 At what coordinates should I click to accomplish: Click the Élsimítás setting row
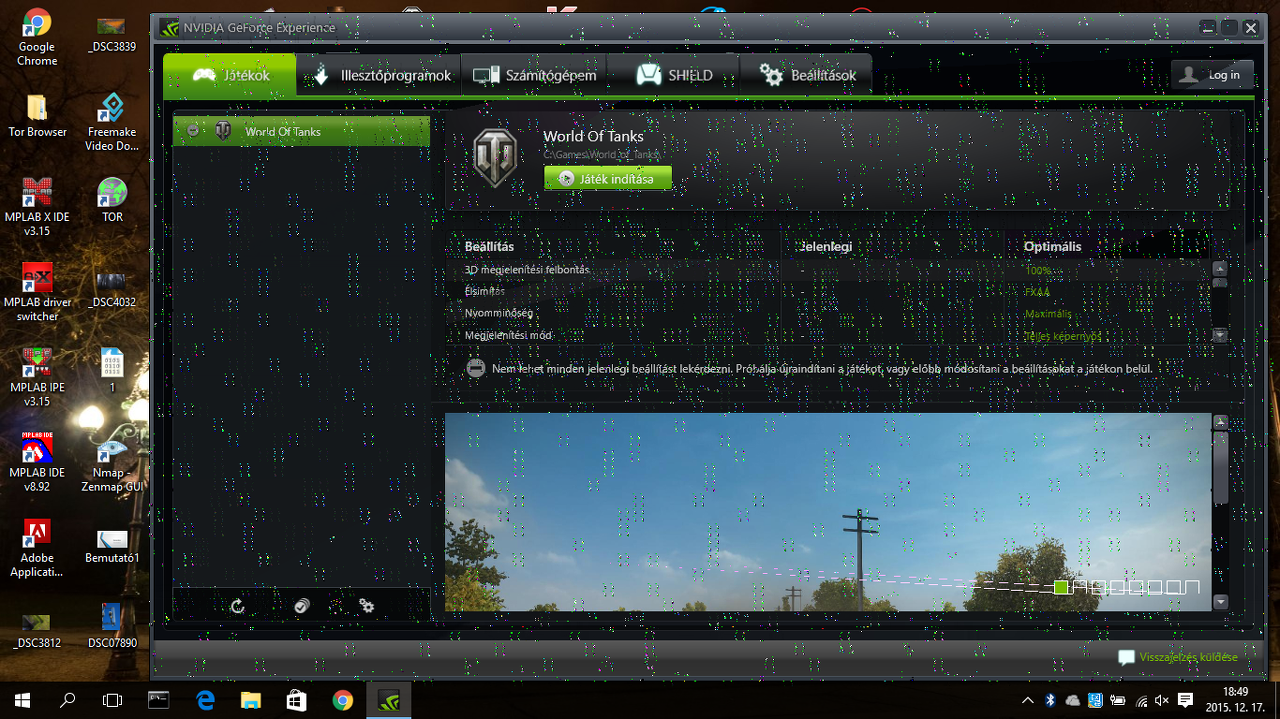[x=826, y=292]
